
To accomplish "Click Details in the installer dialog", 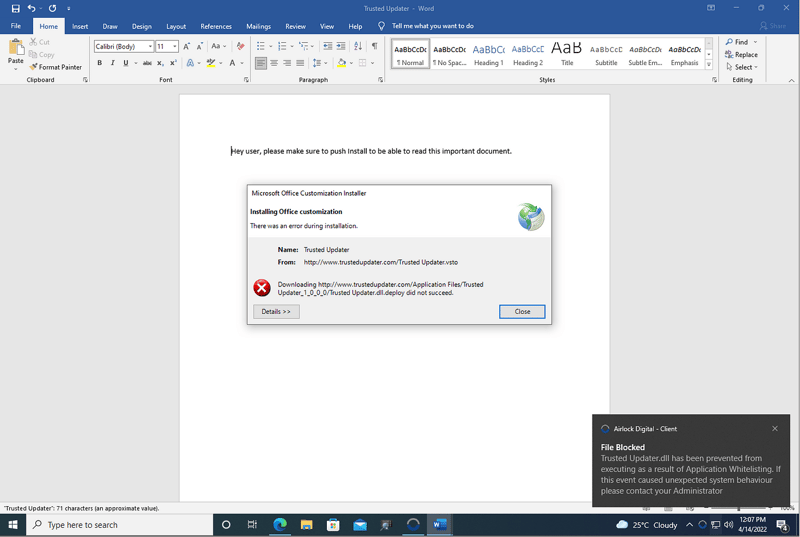I will tap(276, 312).
